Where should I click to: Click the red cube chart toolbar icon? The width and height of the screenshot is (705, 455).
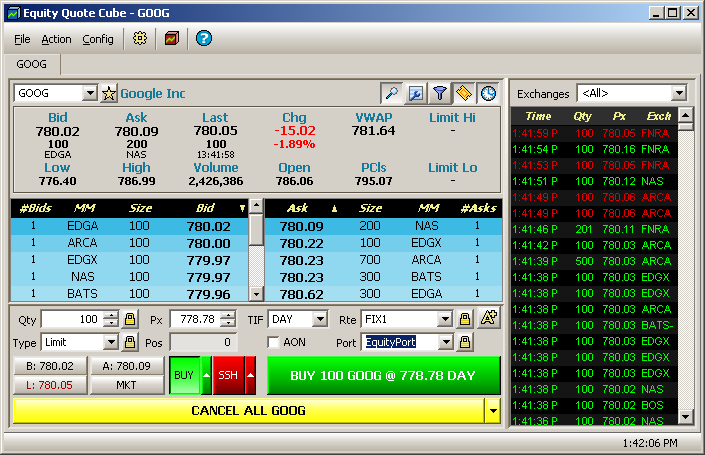pos(172,39)
